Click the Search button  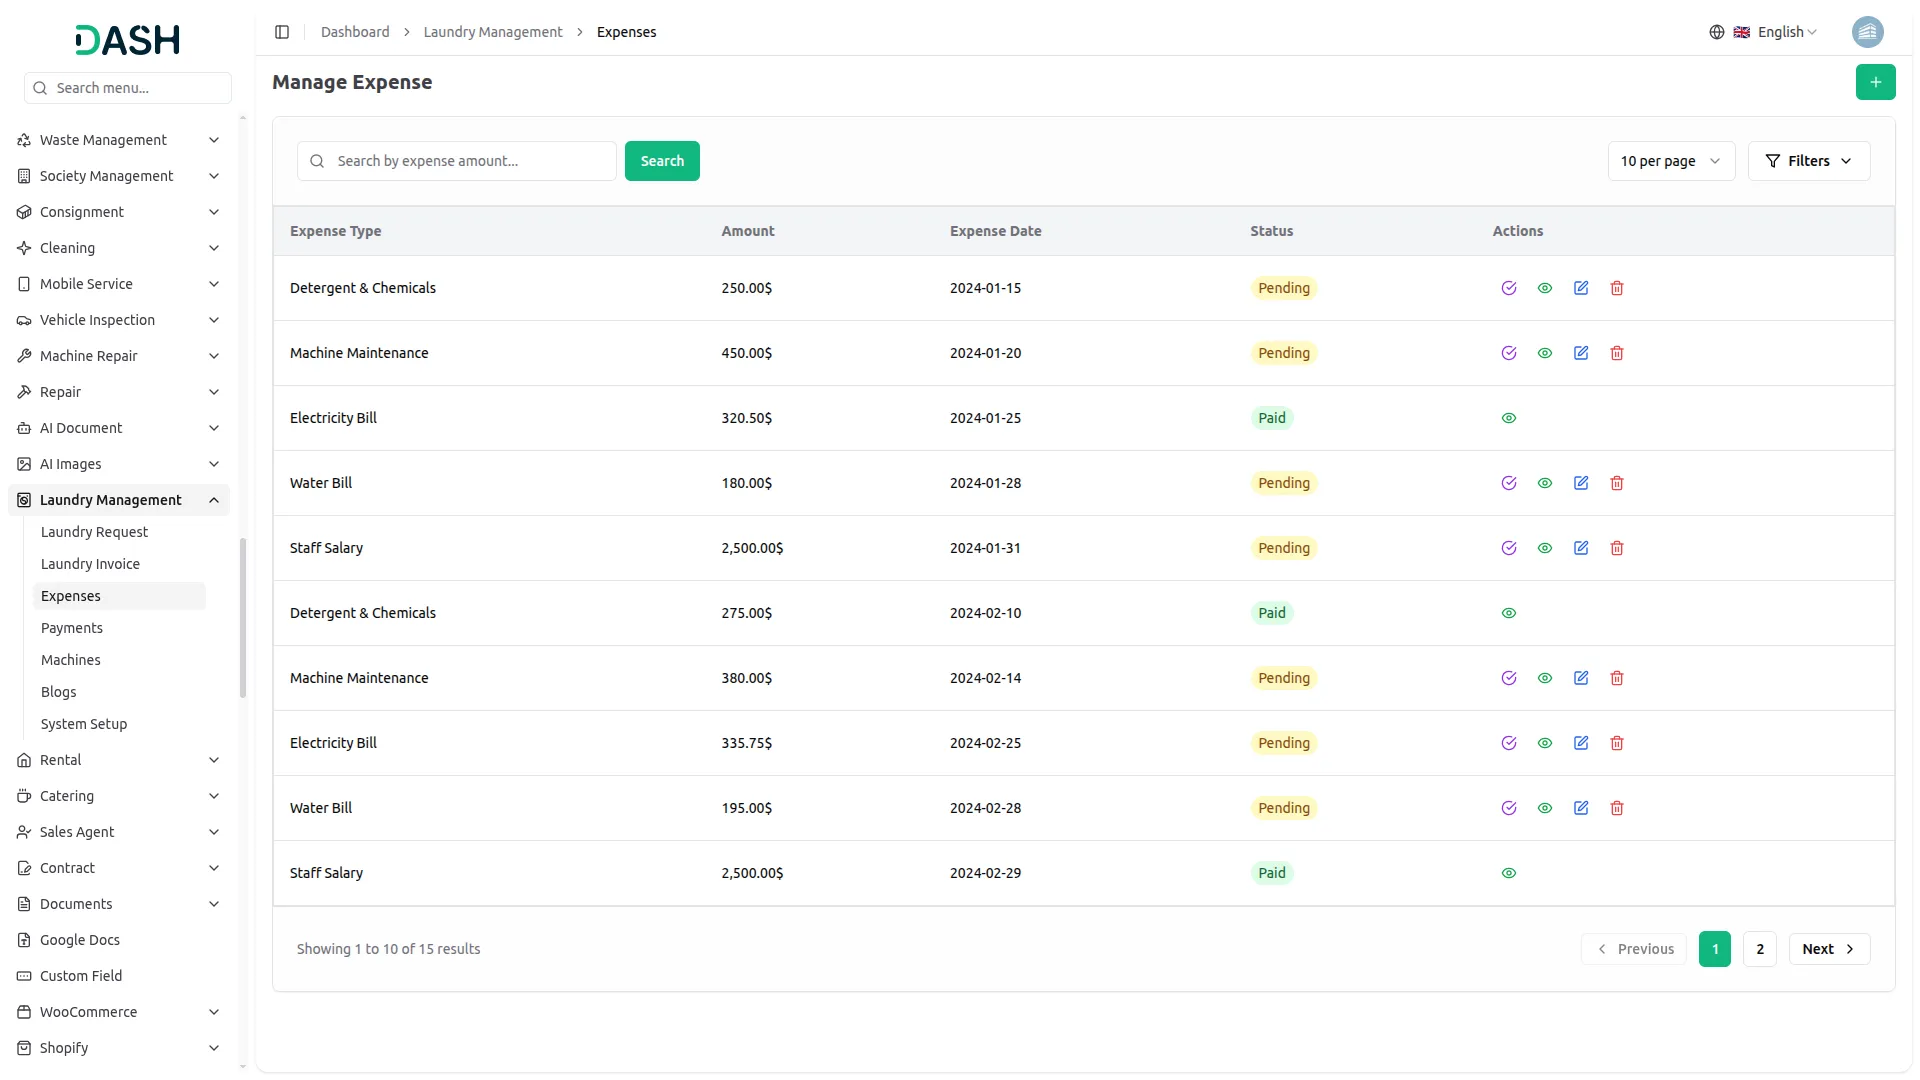[661, 161]
